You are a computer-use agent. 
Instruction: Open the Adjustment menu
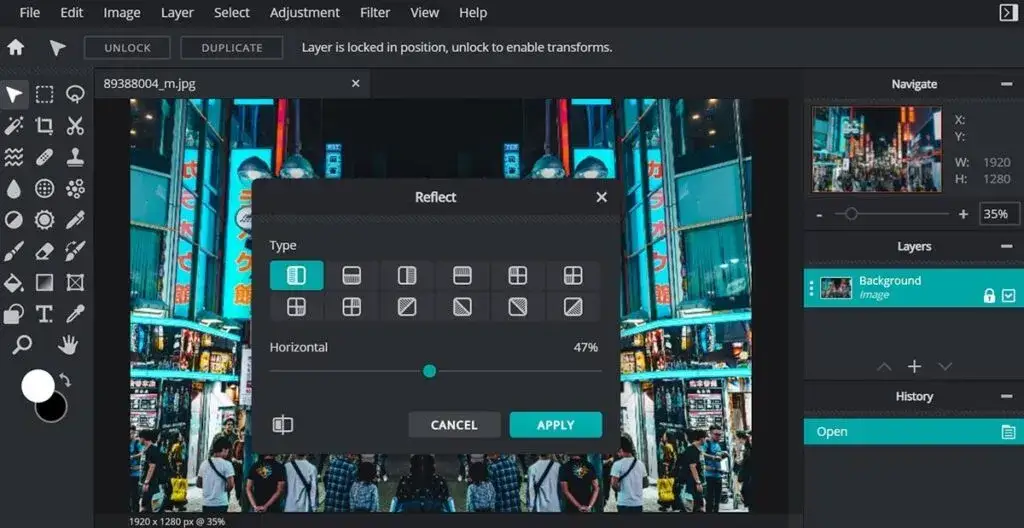tap(304, 13)
